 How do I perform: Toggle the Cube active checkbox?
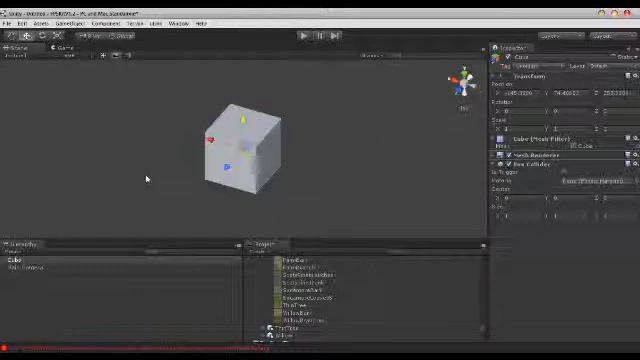click(508, 57)
